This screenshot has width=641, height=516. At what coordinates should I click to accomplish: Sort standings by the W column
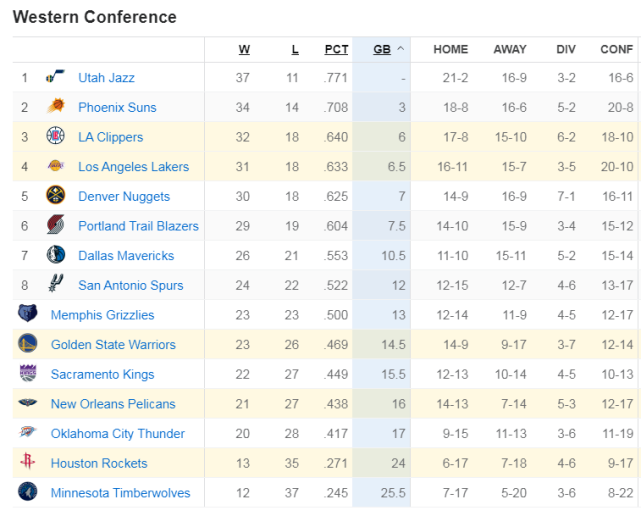coord(244,49)
